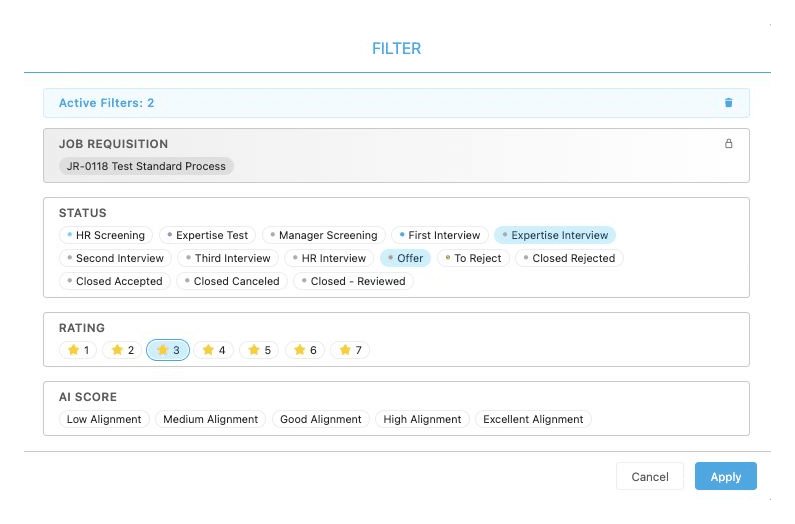
Task: Apply the selected filters
Action: pos(726,476)
